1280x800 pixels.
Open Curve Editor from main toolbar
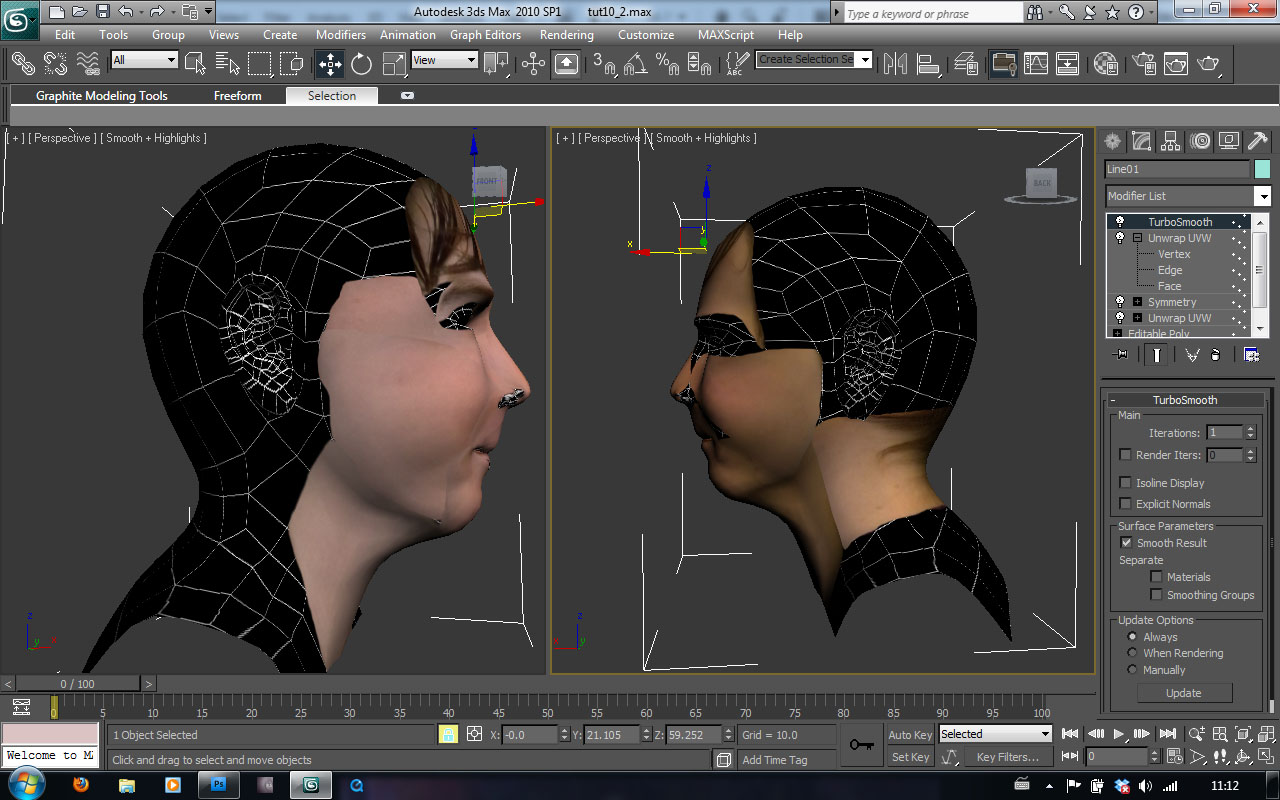coord(1036,64)
